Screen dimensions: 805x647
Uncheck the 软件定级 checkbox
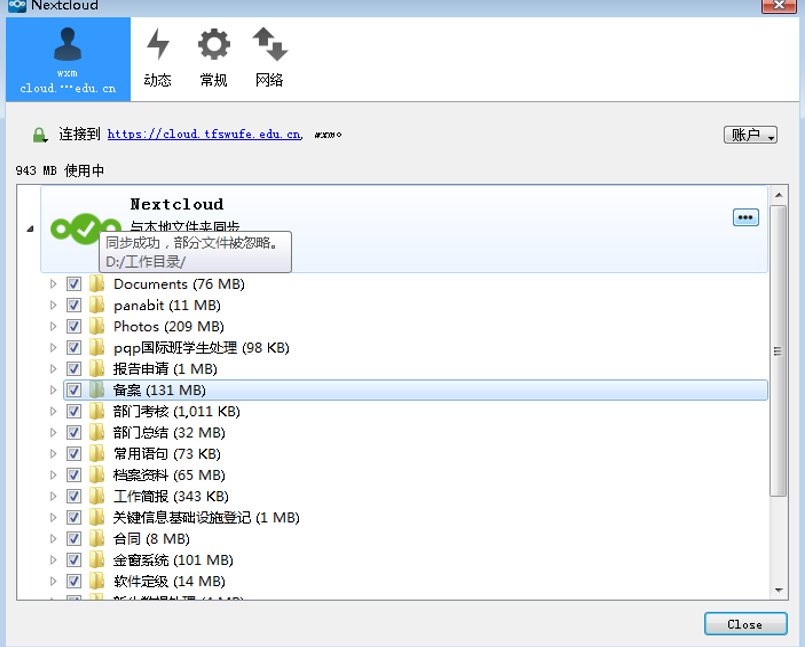(74, 581)
